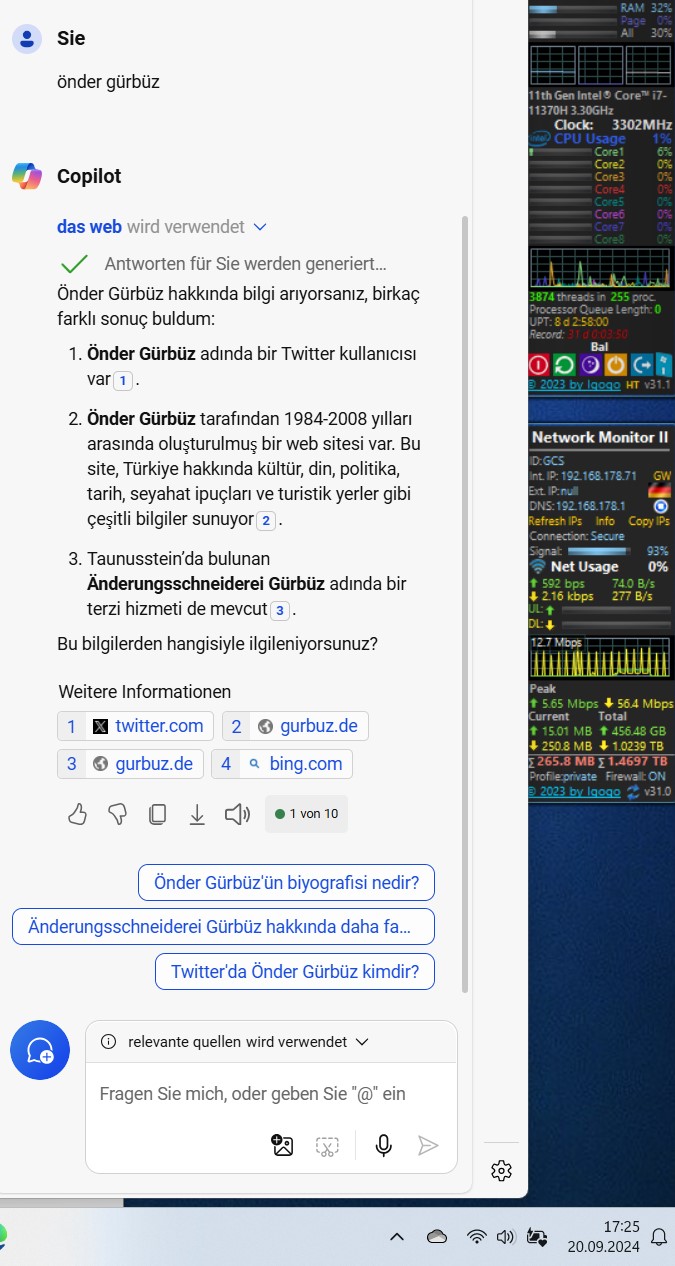
Task: Send the message with arrow icon
Action: pos(428,1146)
